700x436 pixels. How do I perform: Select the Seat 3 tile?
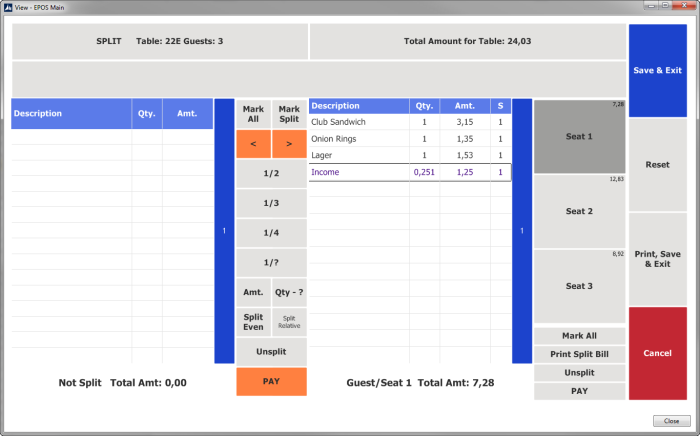(x=580, y=286)
